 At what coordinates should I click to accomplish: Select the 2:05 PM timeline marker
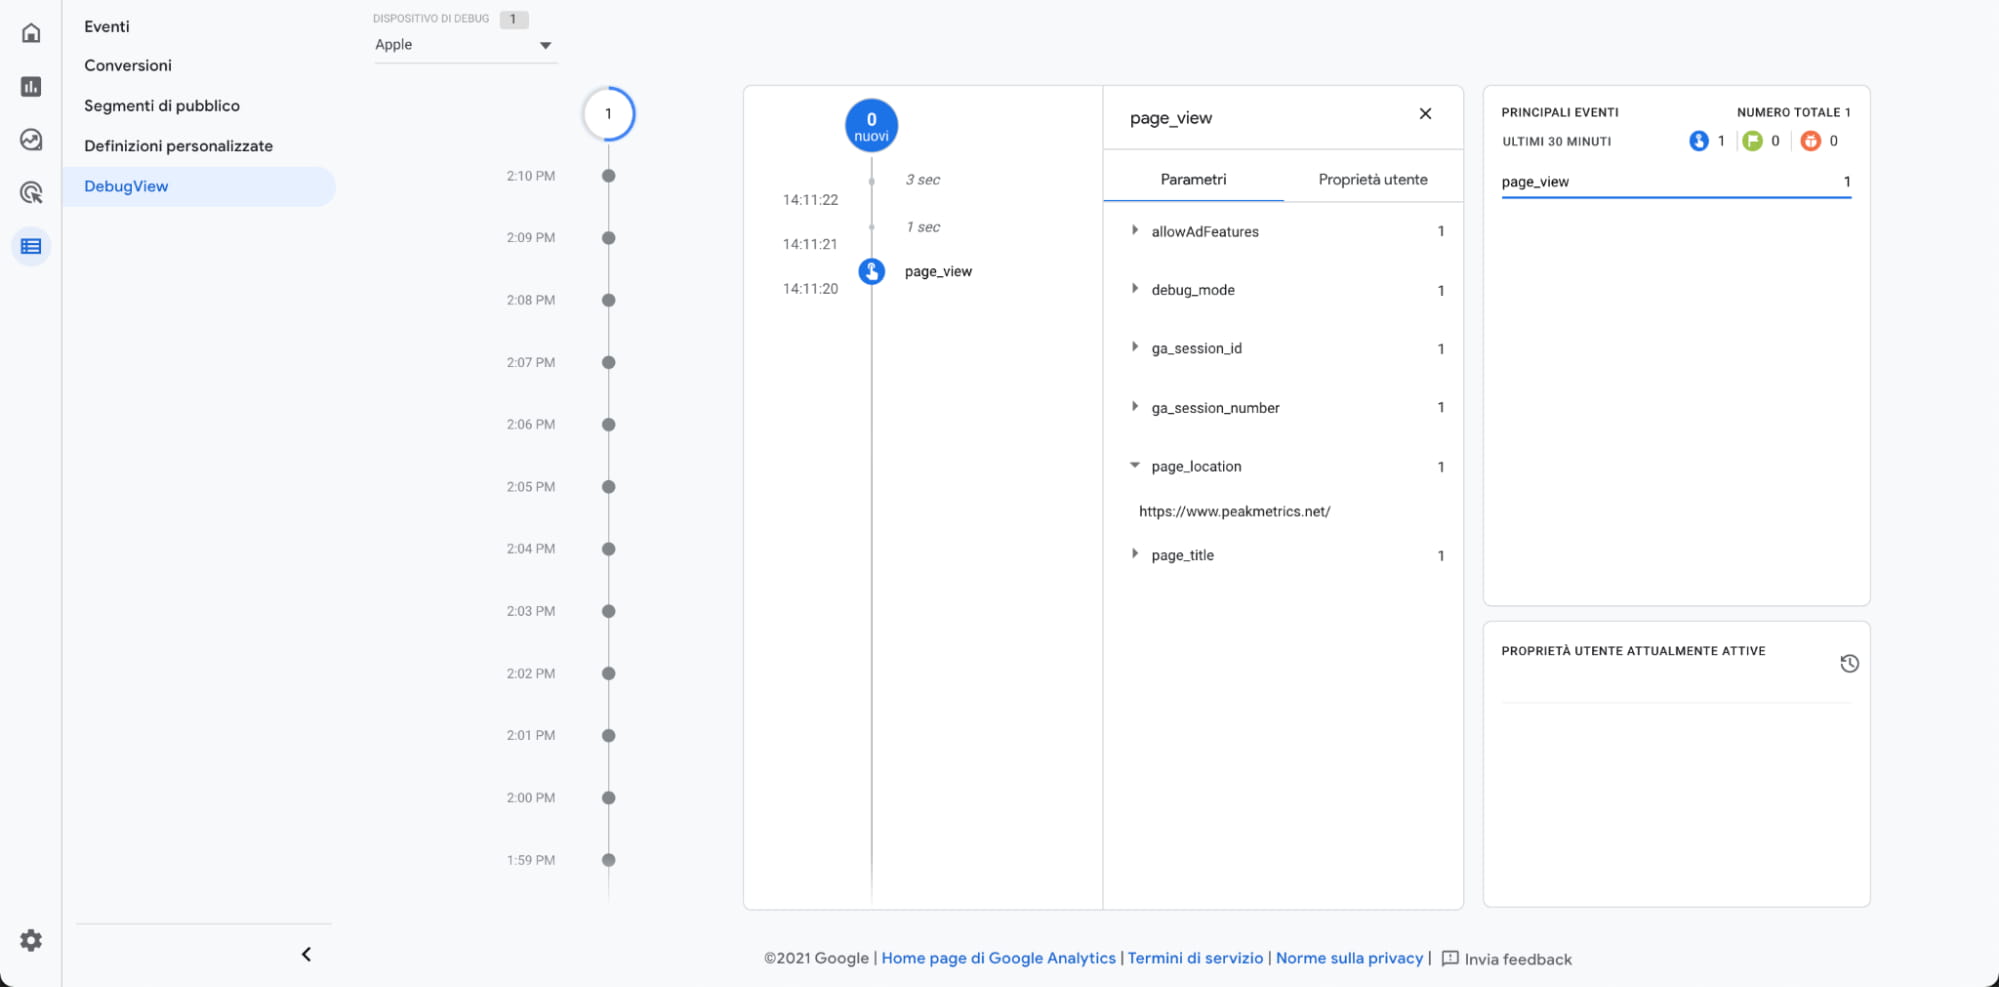click(608, 487)
